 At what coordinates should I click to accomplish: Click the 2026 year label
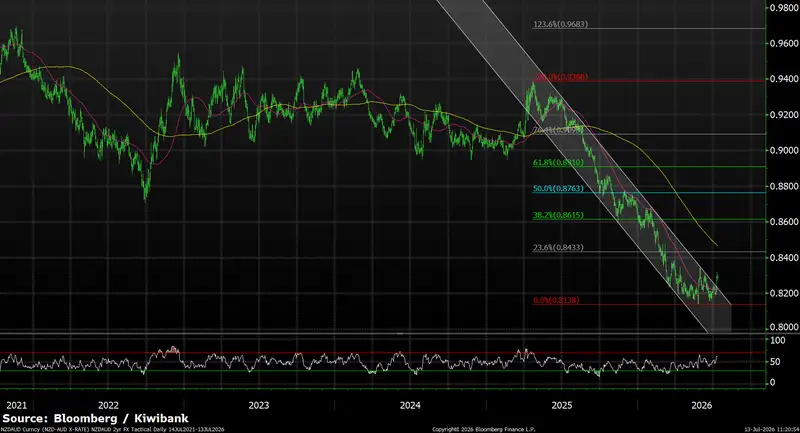click(x=702, y=405)
